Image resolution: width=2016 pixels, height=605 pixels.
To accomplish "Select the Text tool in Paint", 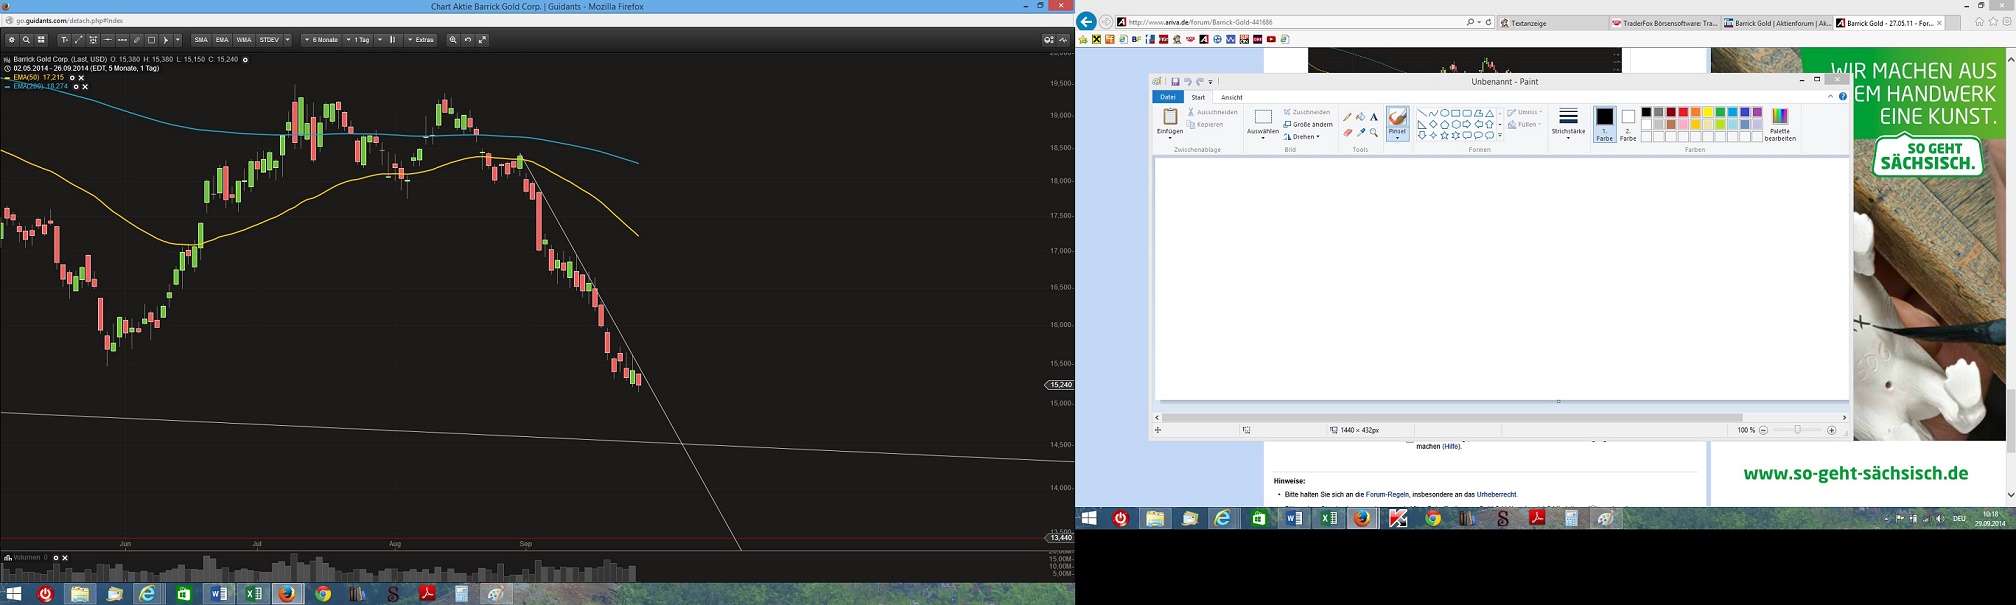I will tap(1374, 117).
